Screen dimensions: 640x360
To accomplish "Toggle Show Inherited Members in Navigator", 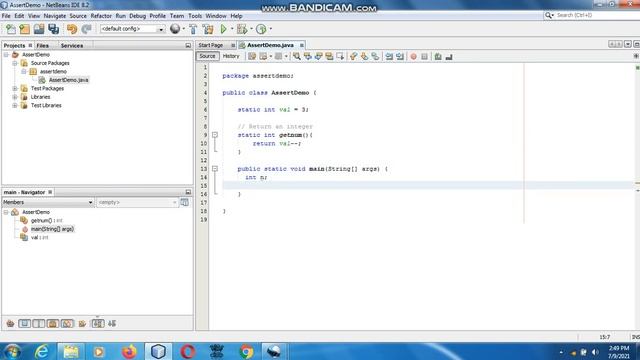I will coord(10,324).
